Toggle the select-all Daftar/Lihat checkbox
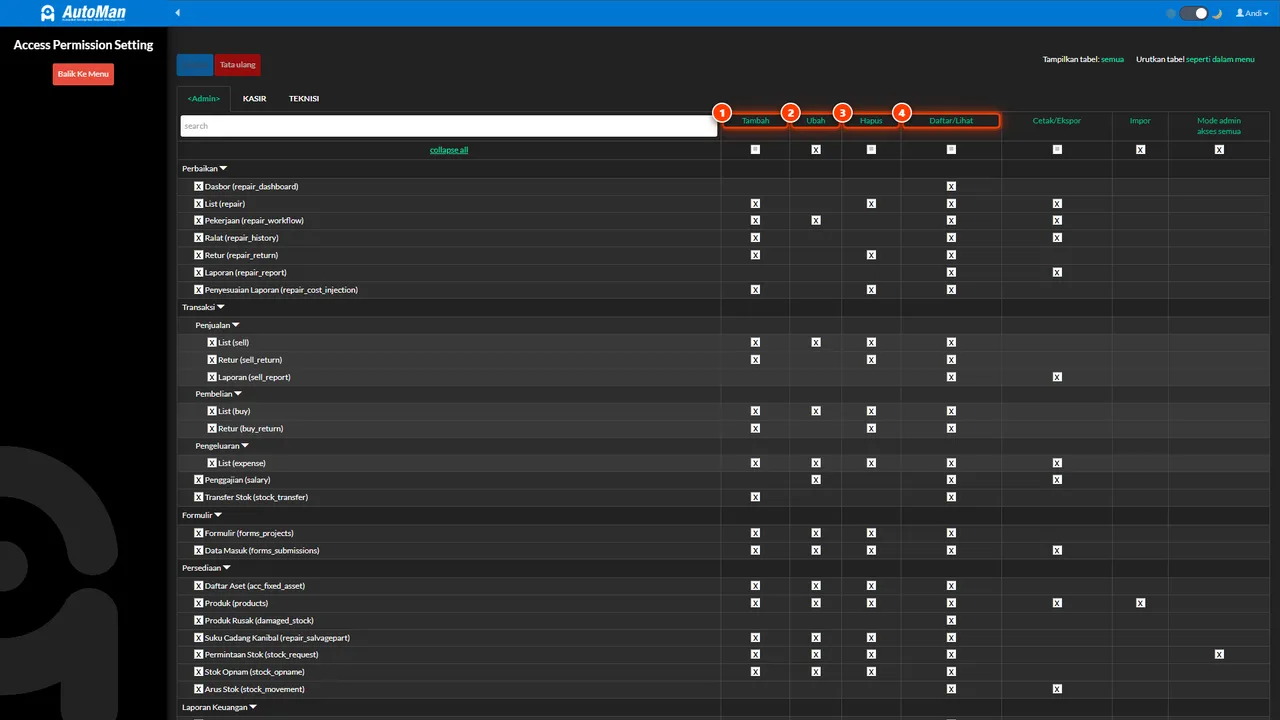 [951, 150]
